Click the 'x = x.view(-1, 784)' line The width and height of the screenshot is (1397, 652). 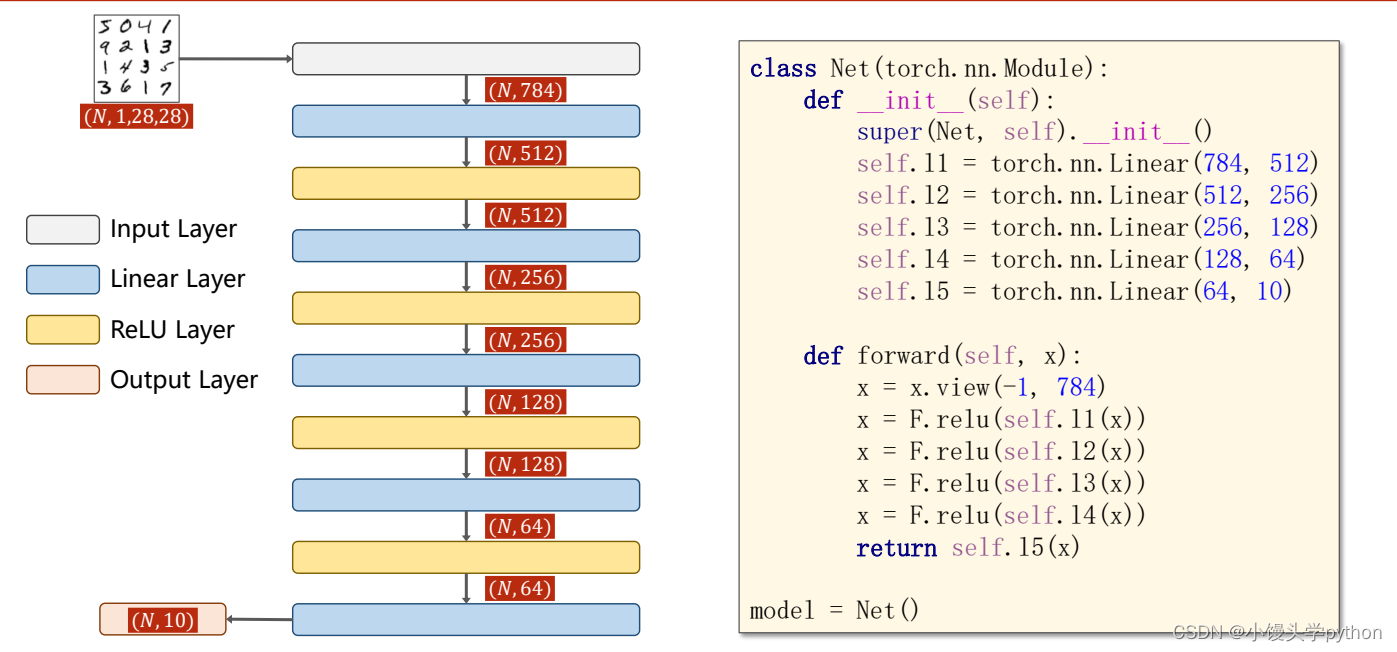(x=982, y=388)
